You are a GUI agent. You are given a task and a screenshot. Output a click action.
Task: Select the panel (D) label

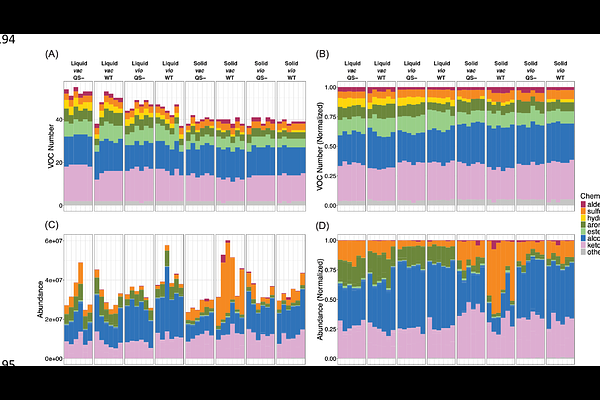click(x=323, y=227)
